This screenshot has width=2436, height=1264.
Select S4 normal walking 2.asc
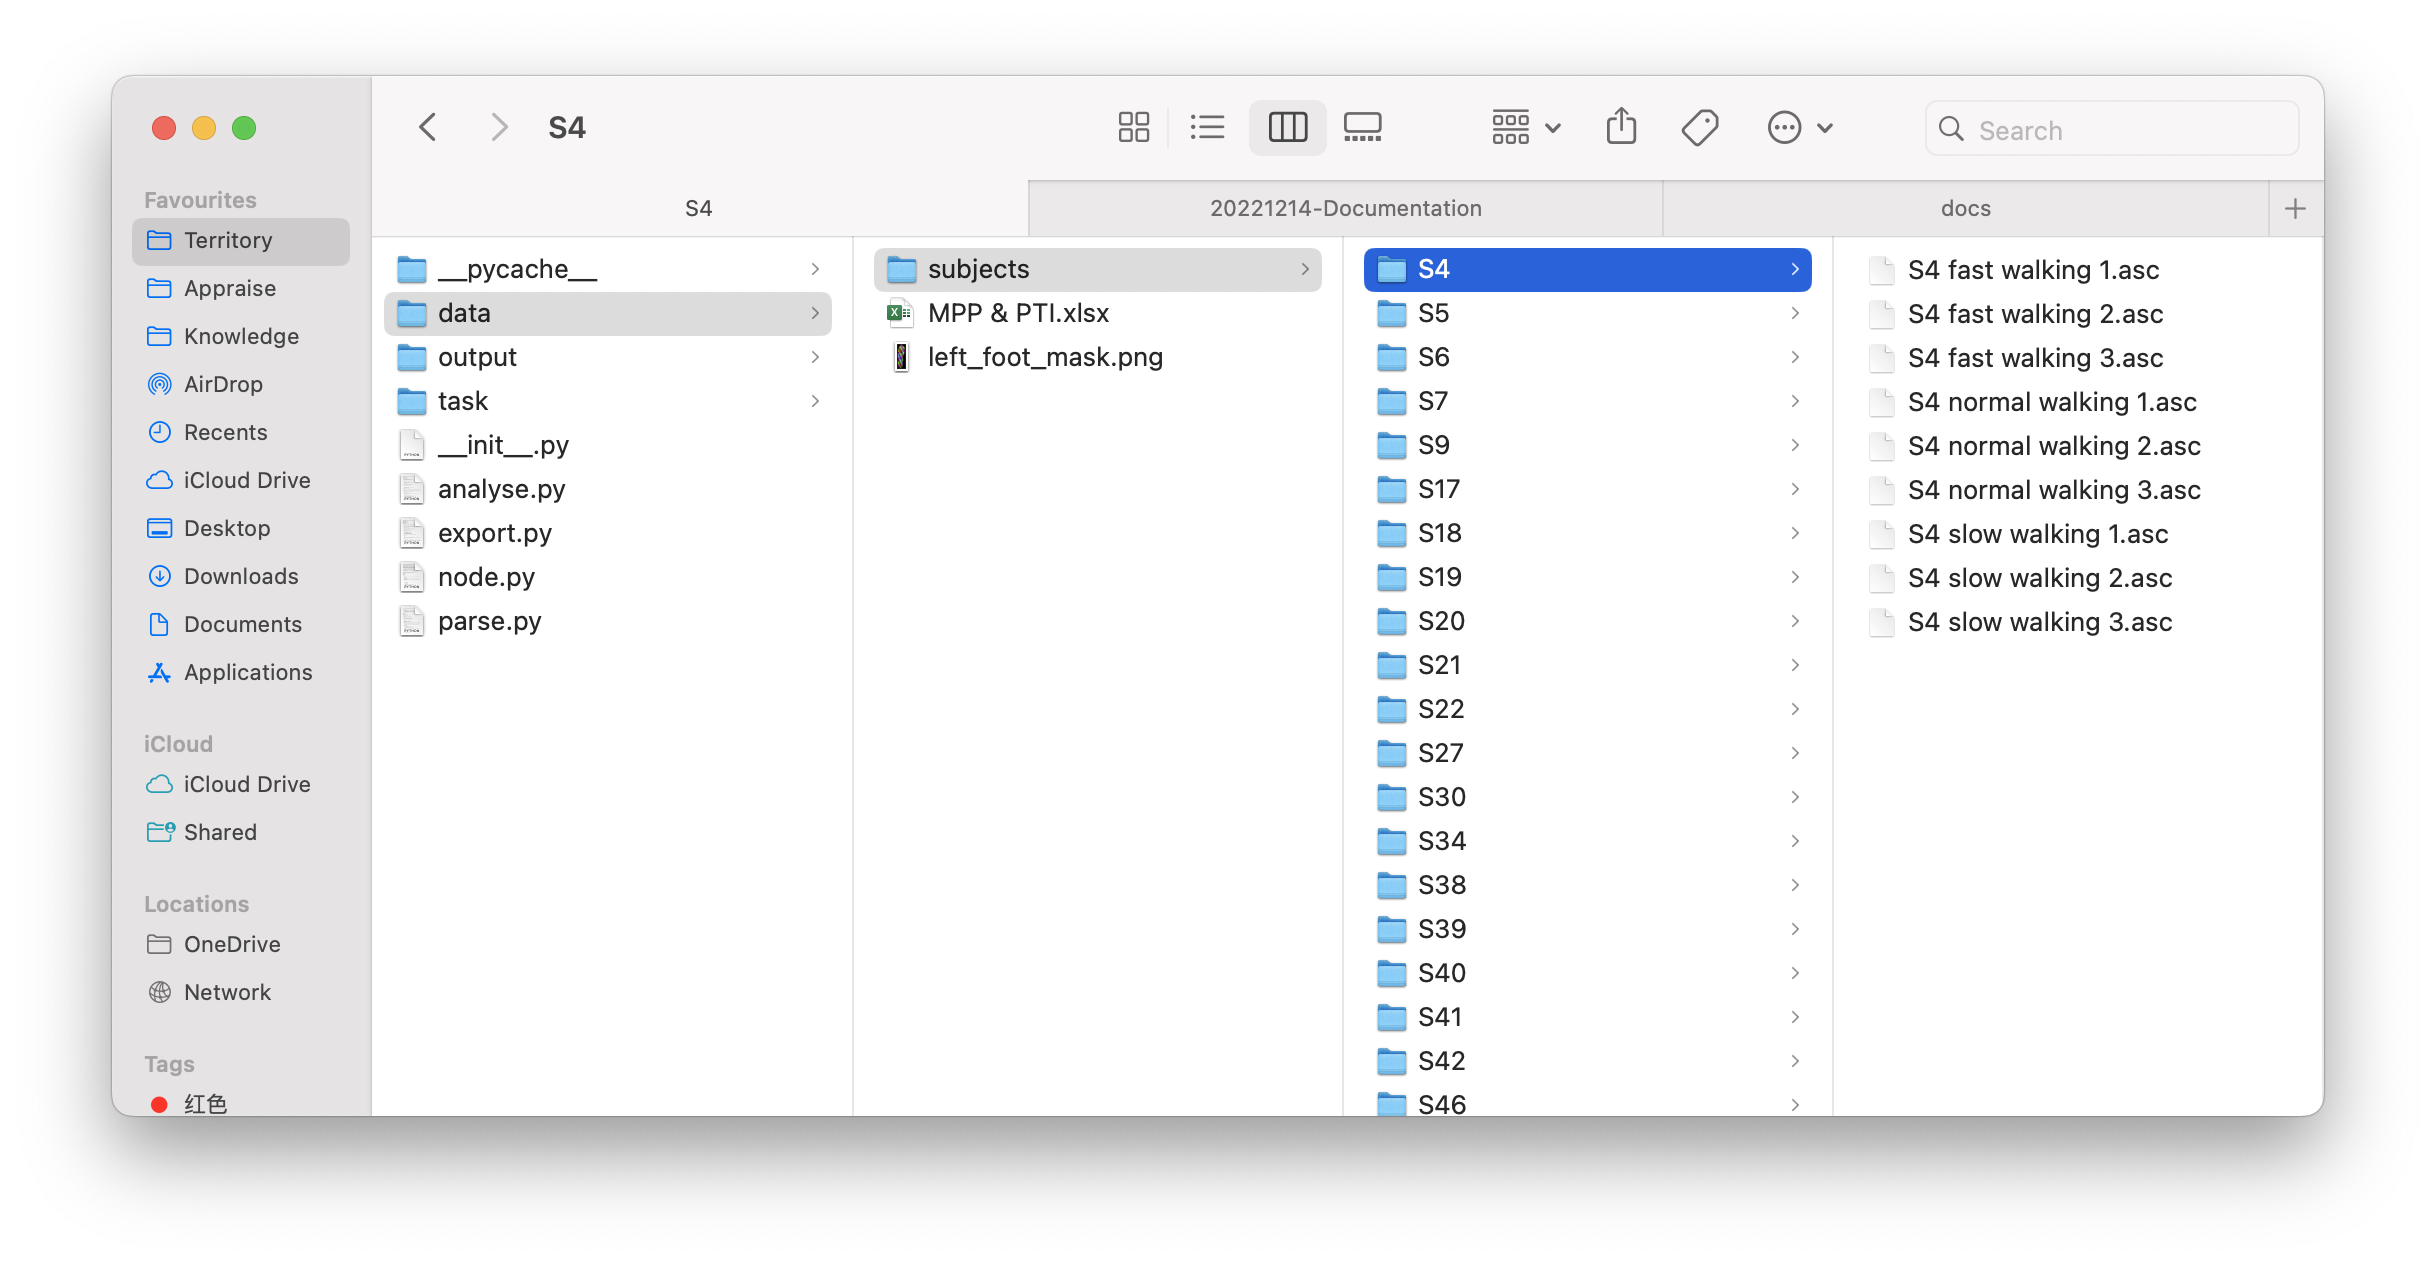(x=2078, y=445)
